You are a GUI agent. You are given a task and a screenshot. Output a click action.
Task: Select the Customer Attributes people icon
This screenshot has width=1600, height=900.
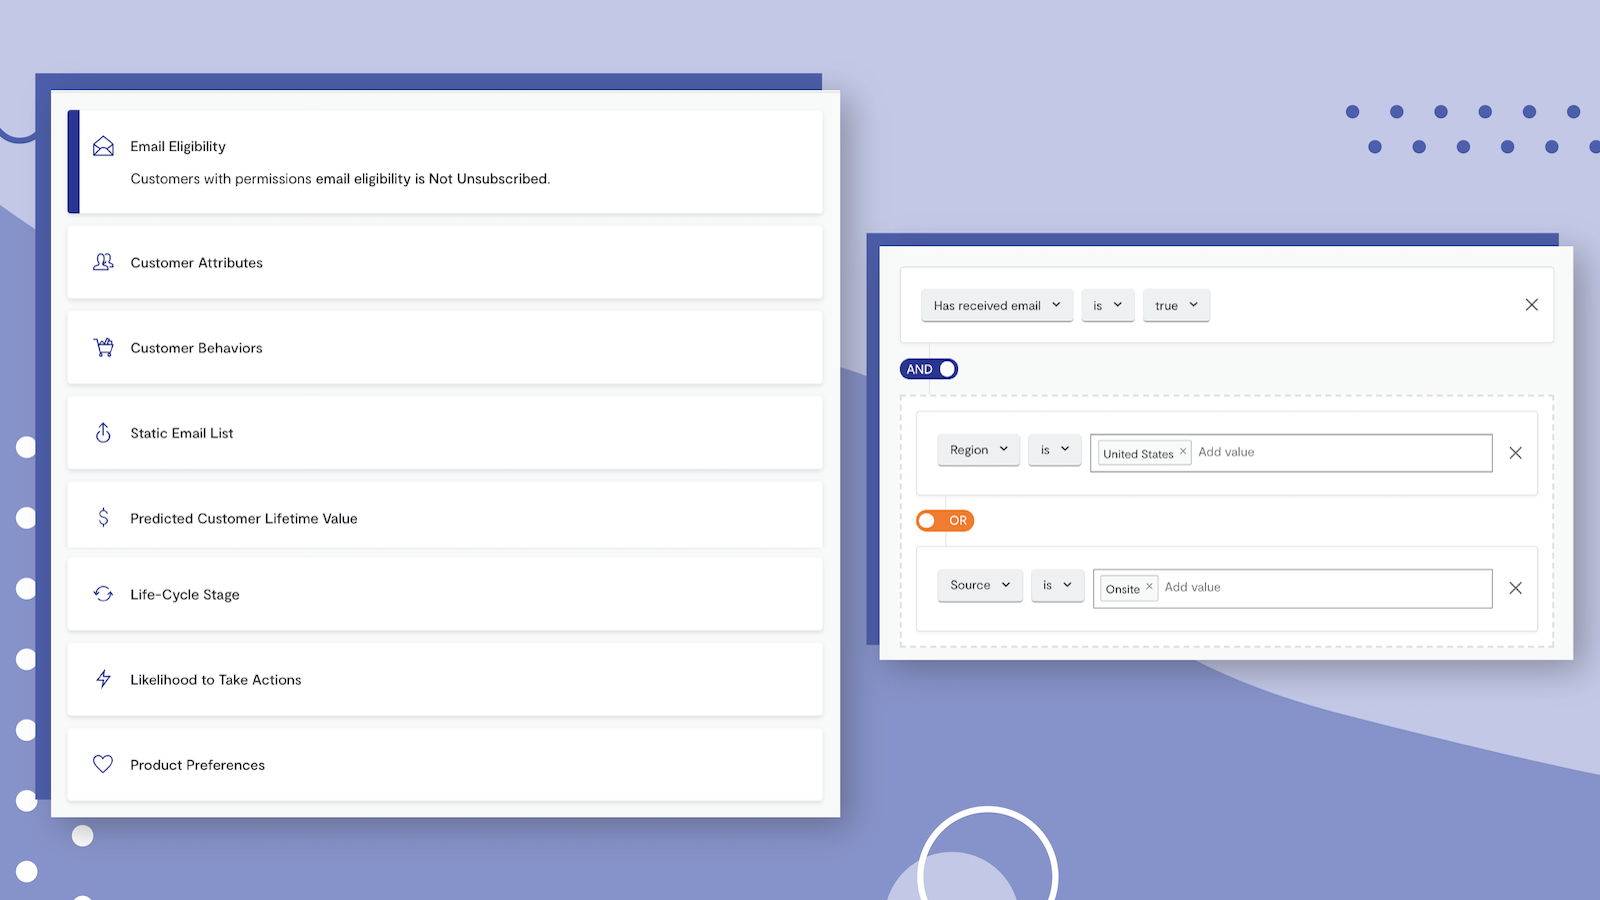coord(103,262)
